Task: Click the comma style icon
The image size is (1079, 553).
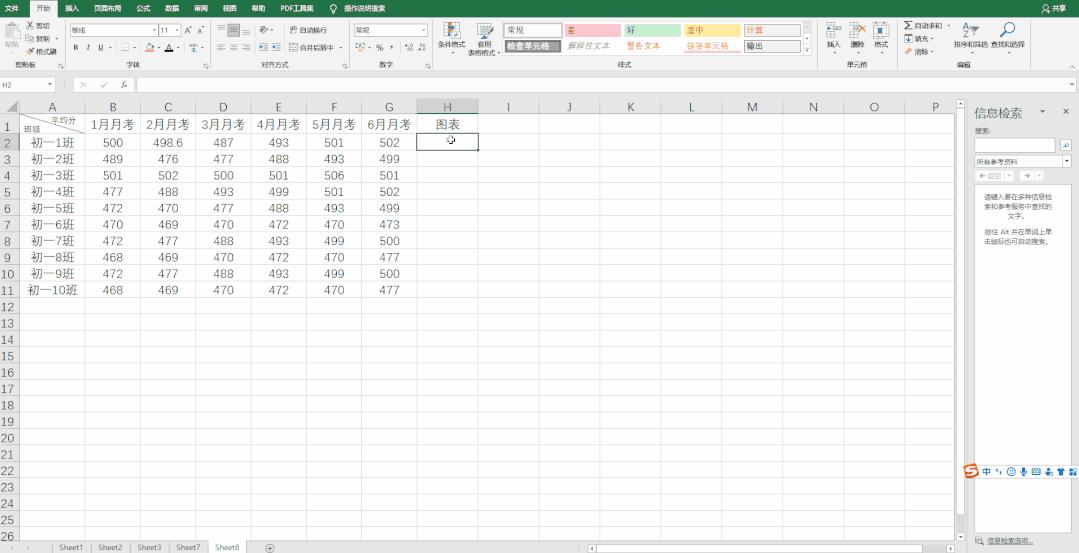Action: click(392, 47)
